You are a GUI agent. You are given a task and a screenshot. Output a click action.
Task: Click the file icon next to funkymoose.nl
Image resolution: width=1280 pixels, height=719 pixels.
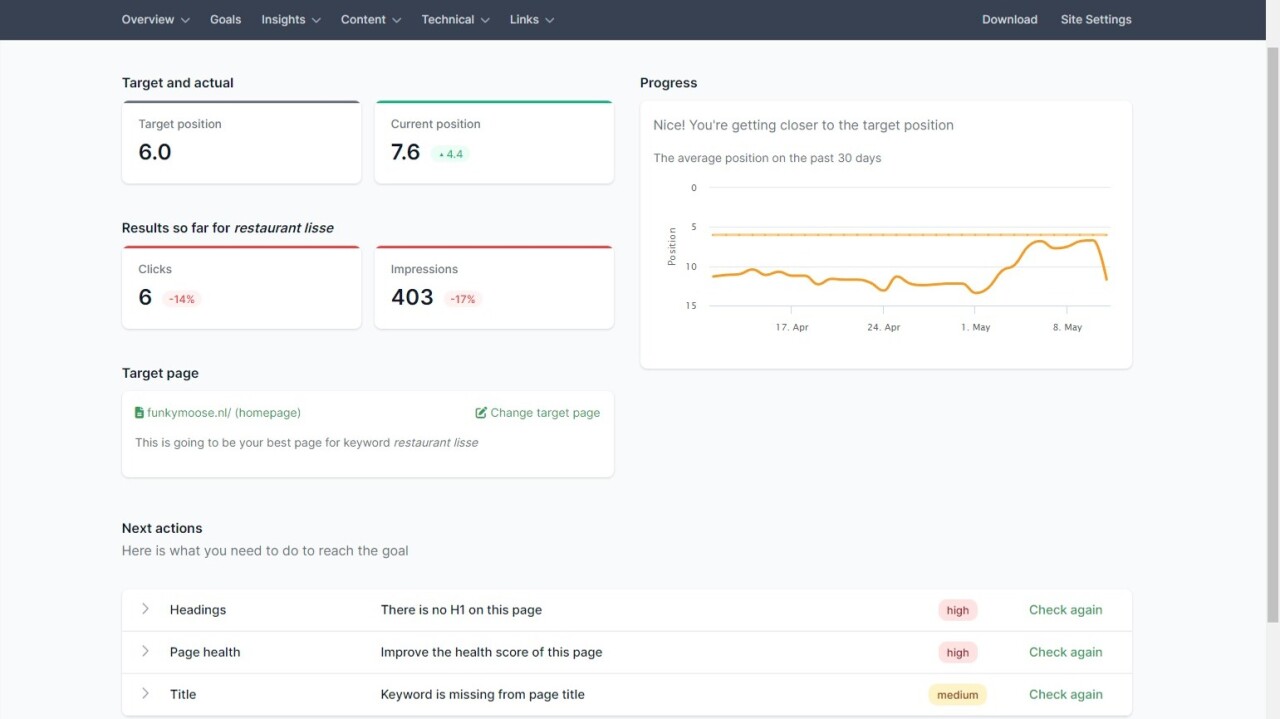pyautogui.click(x=139, y=413)
